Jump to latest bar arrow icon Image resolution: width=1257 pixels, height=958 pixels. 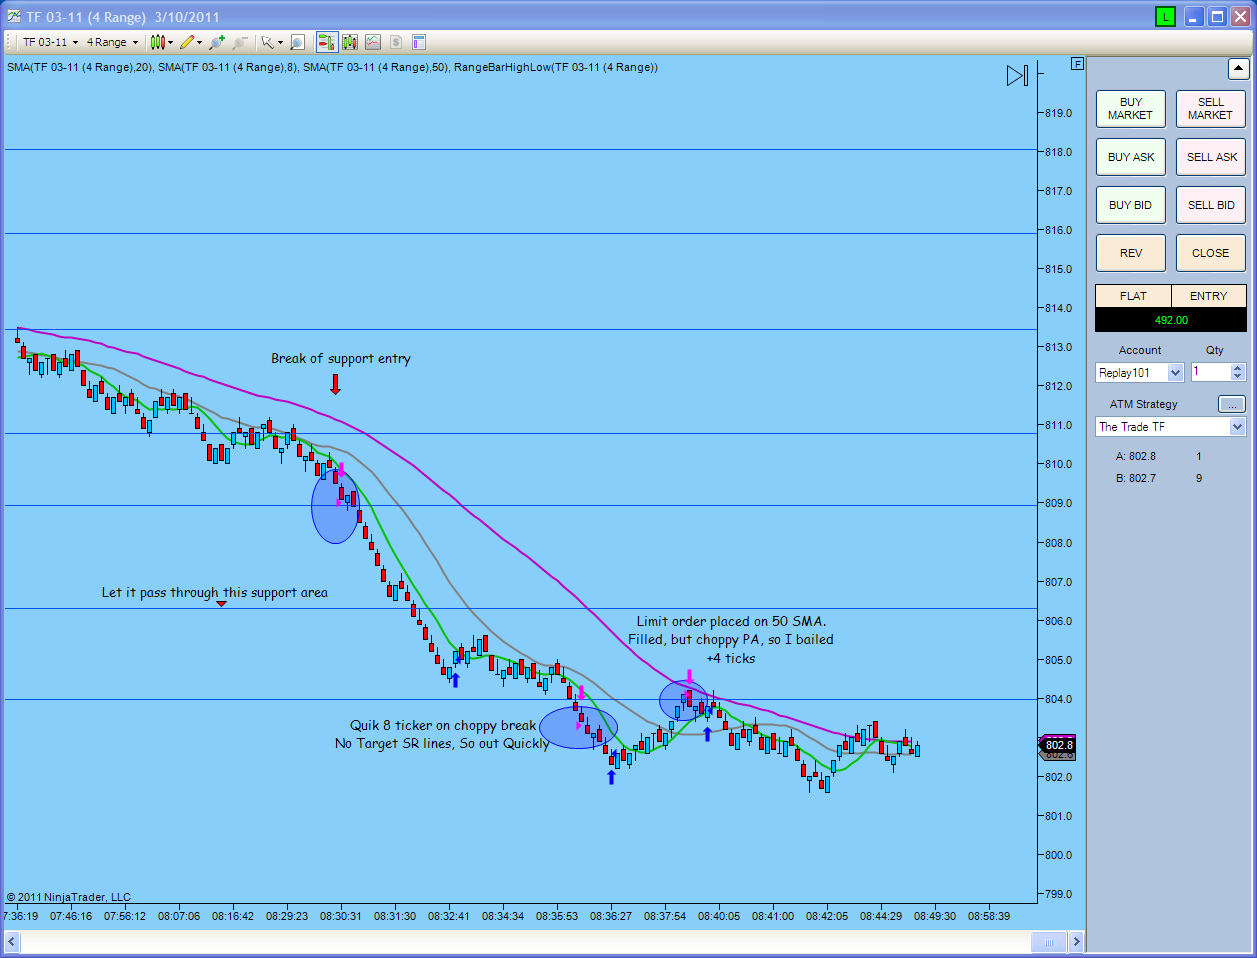(x=1017, y=76)
